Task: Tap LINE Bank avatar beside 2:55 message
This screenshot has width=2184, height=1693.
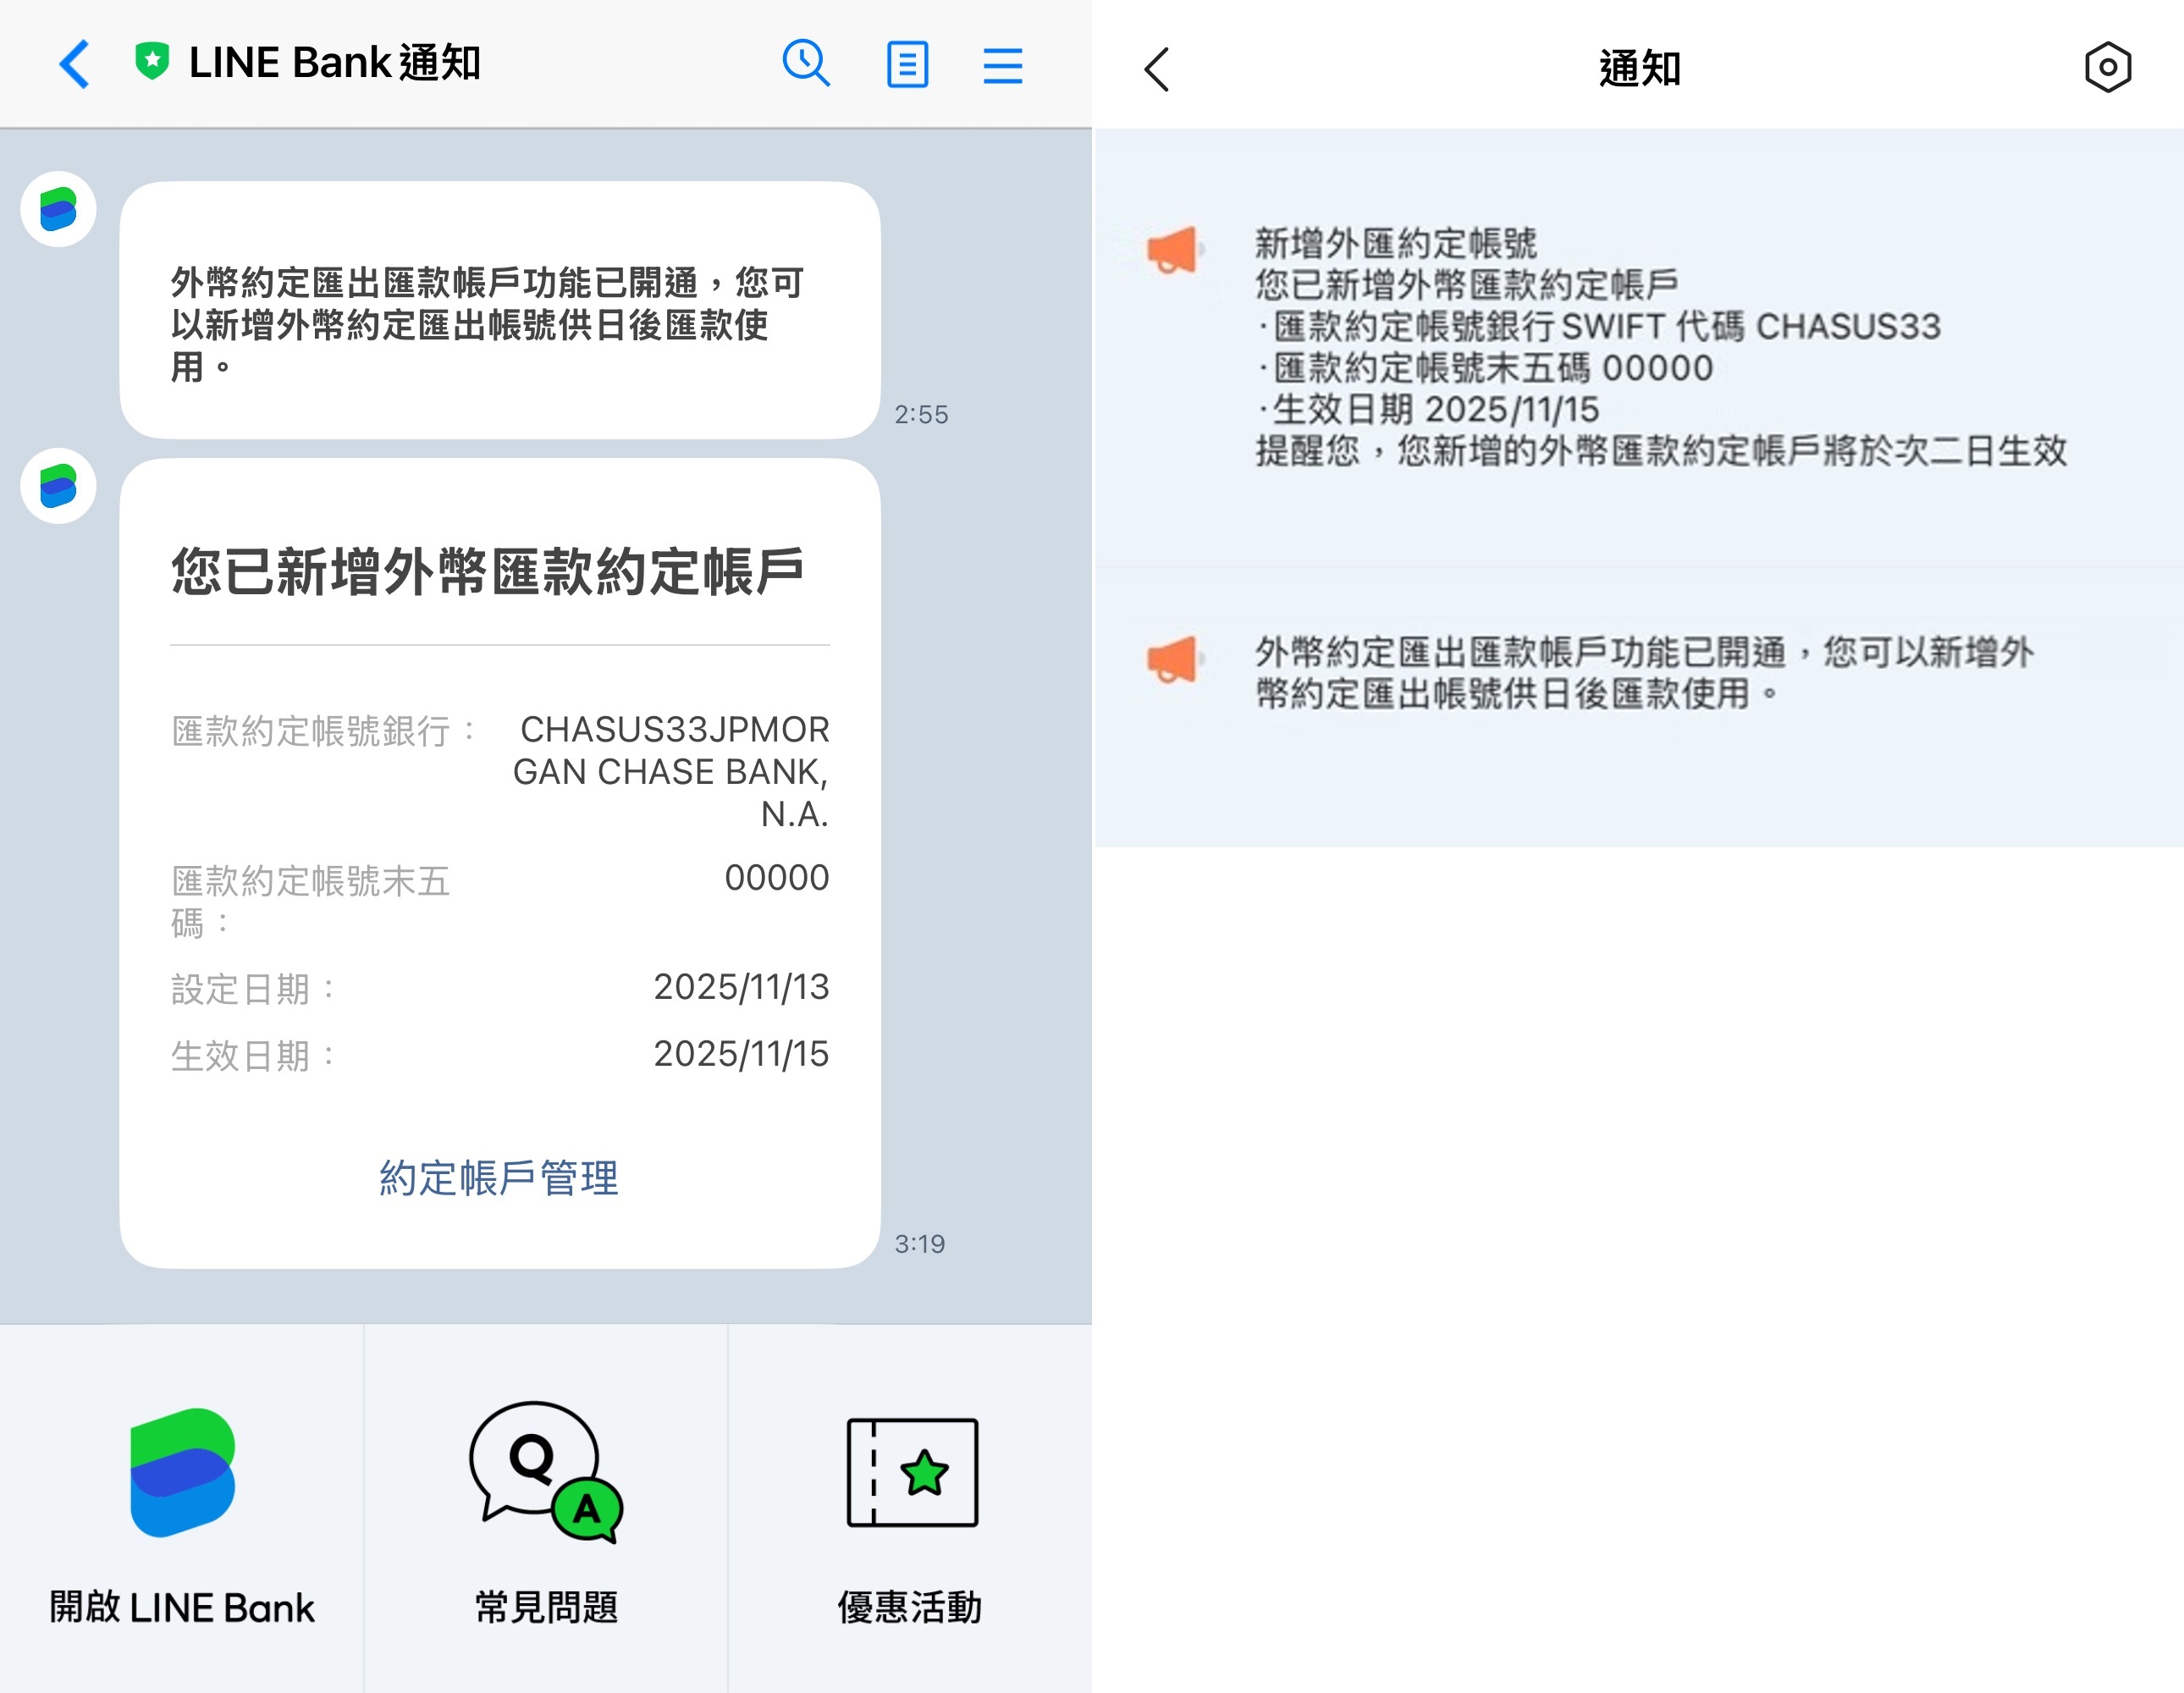Action: point(59,209)
